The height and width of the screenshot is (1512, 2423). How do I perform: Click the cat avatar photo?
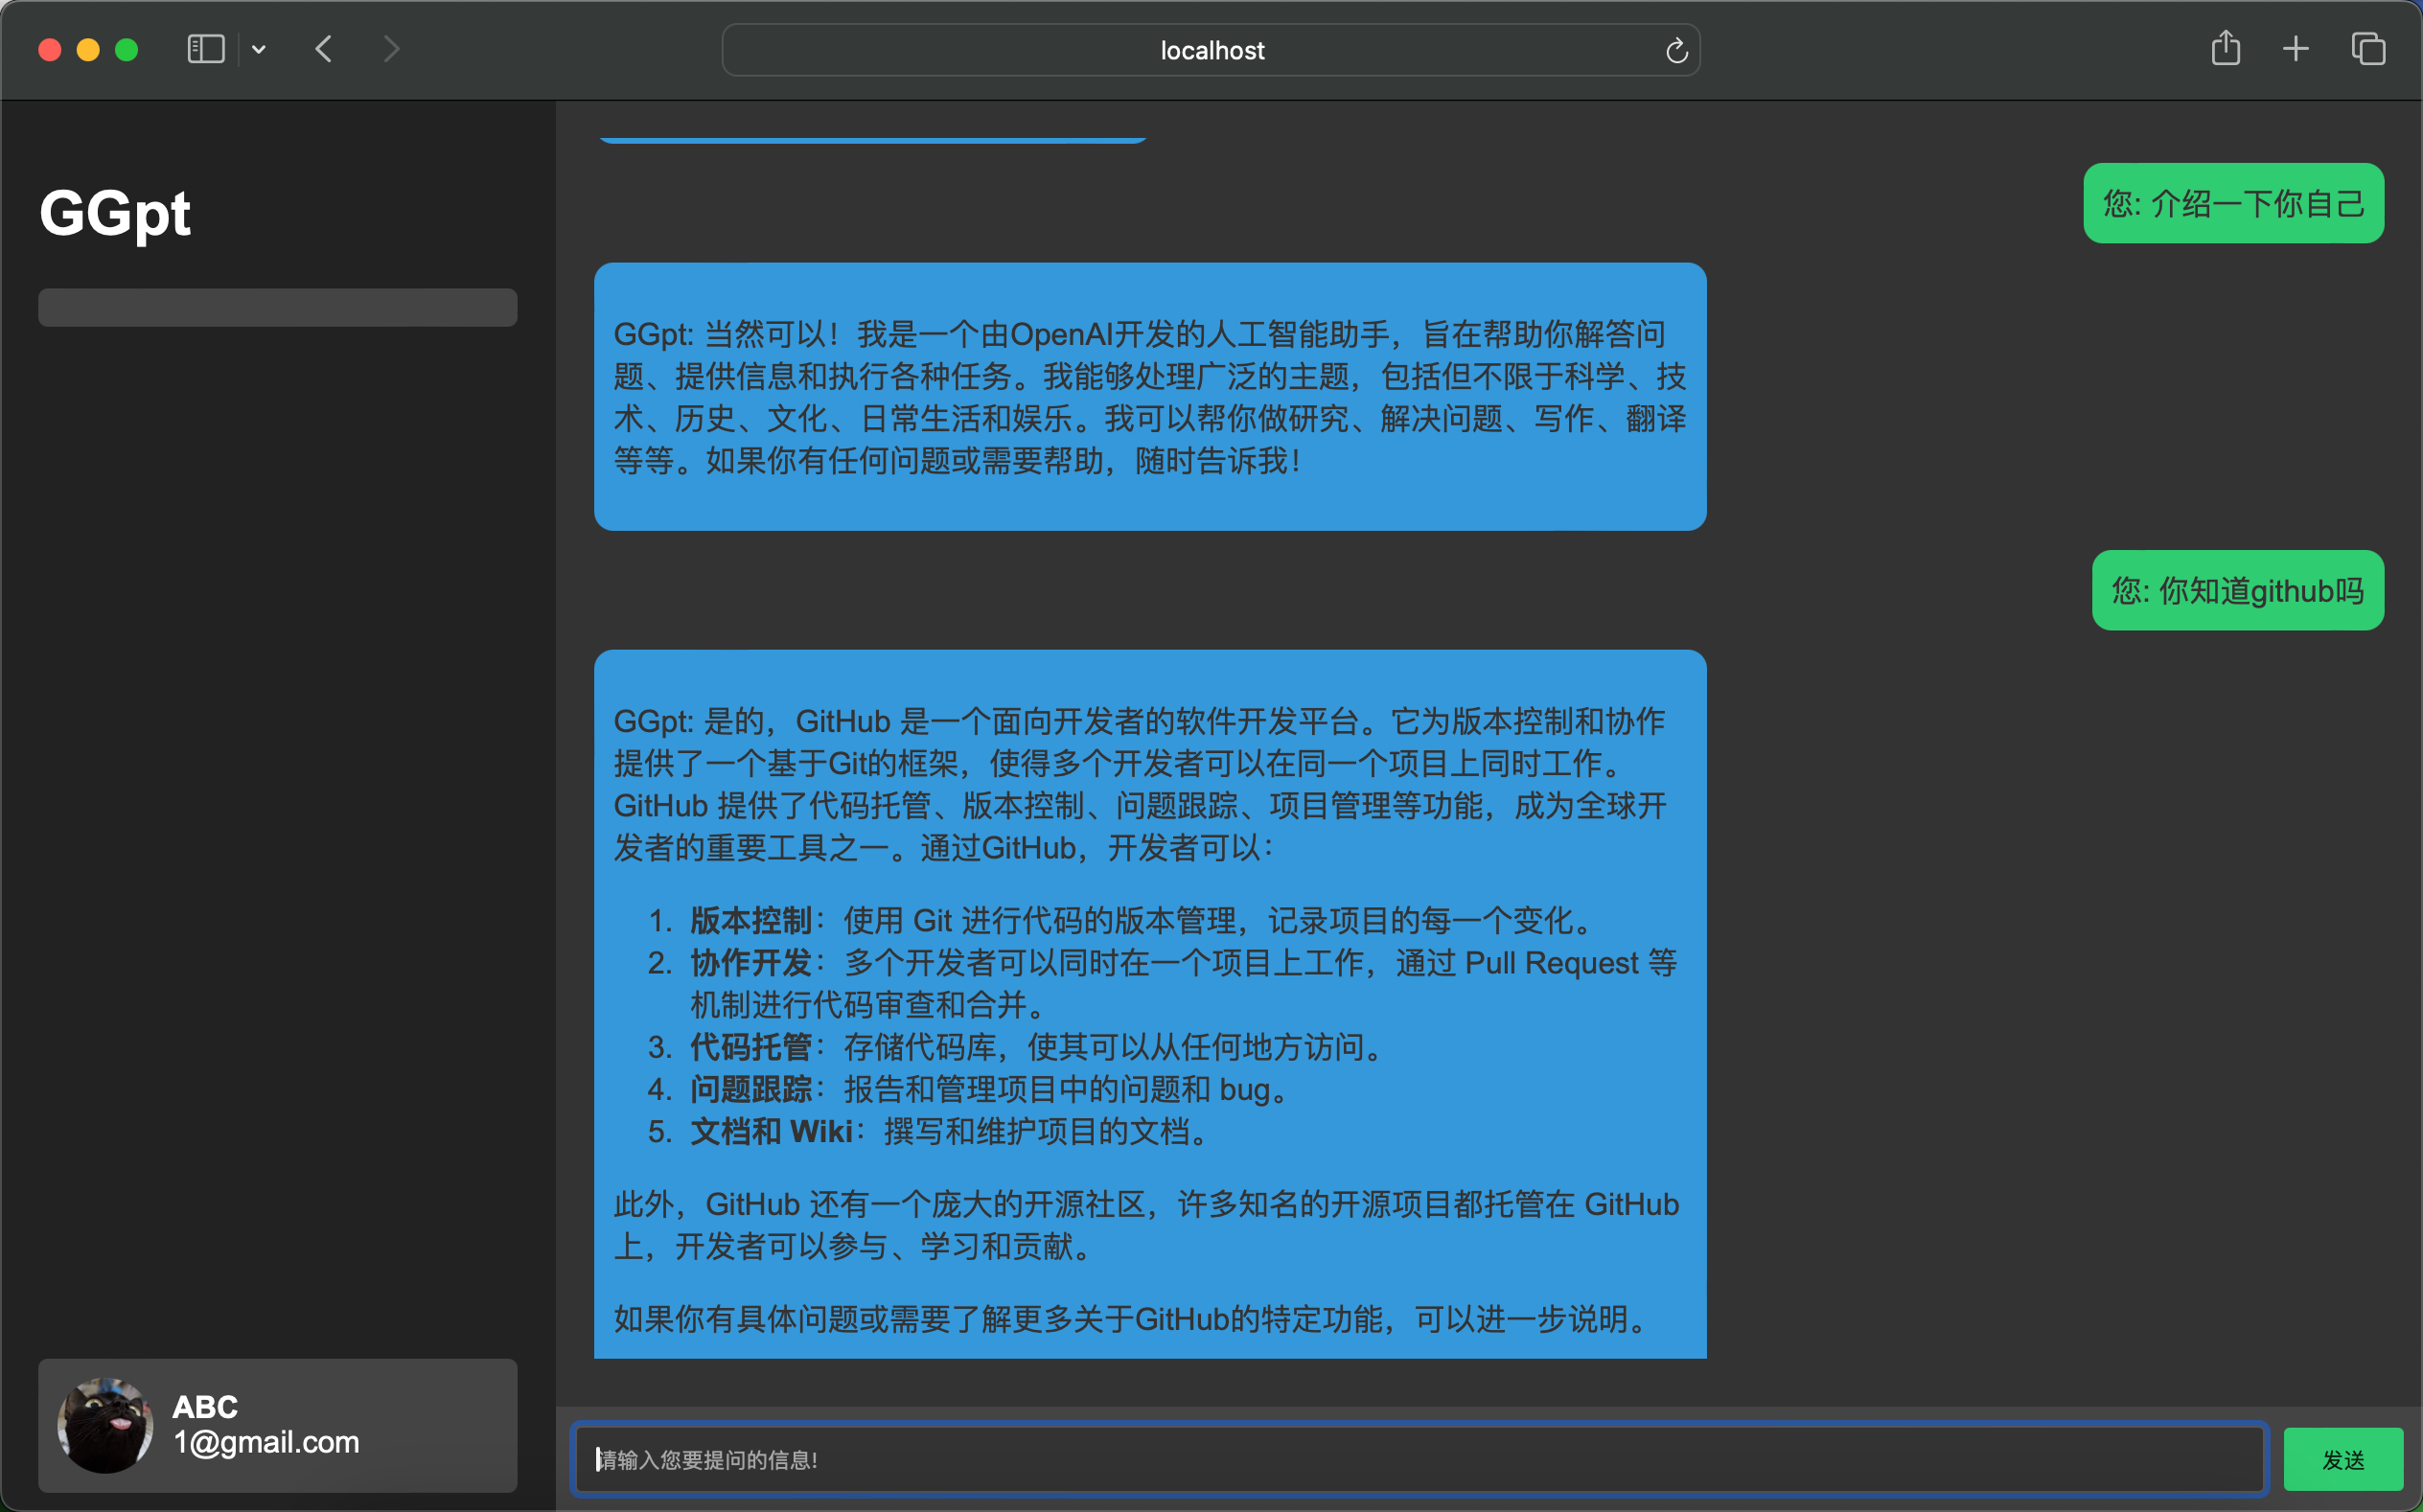click(x=105, y=1425)
